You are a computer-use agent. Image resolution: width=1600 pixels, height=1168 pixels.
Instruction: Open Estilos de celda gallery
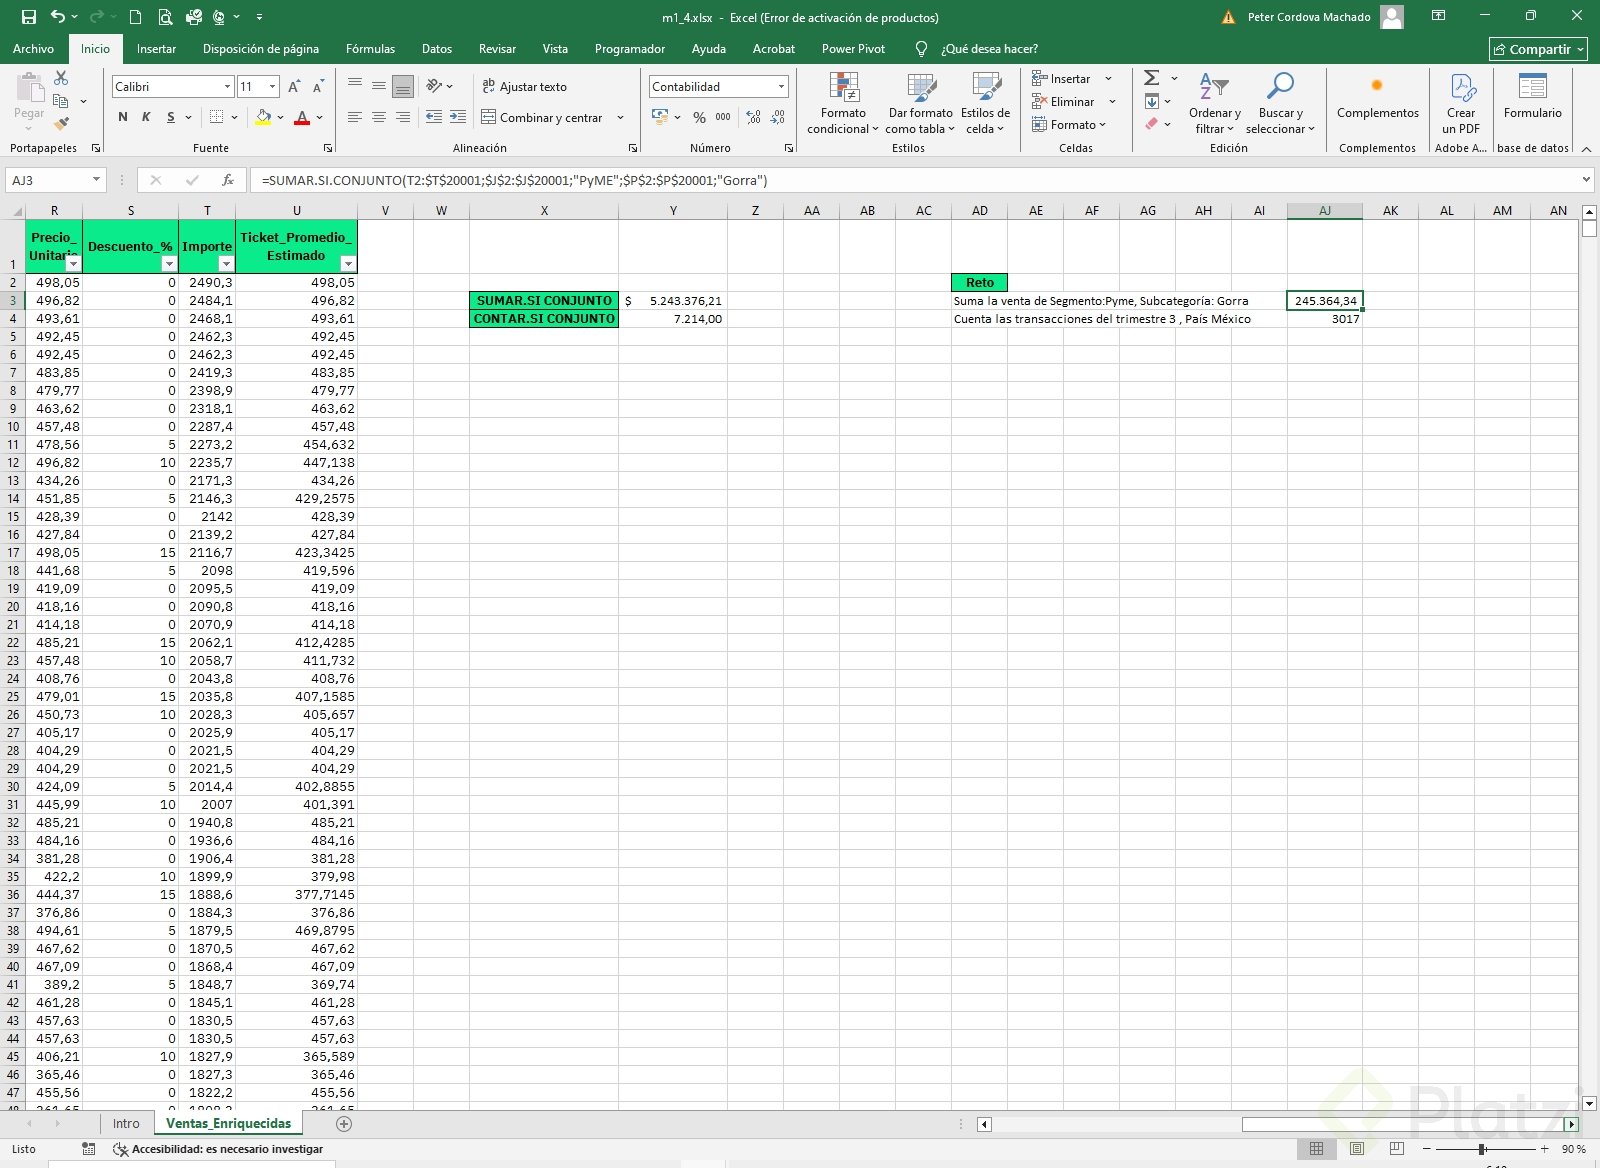coord(985,103)
